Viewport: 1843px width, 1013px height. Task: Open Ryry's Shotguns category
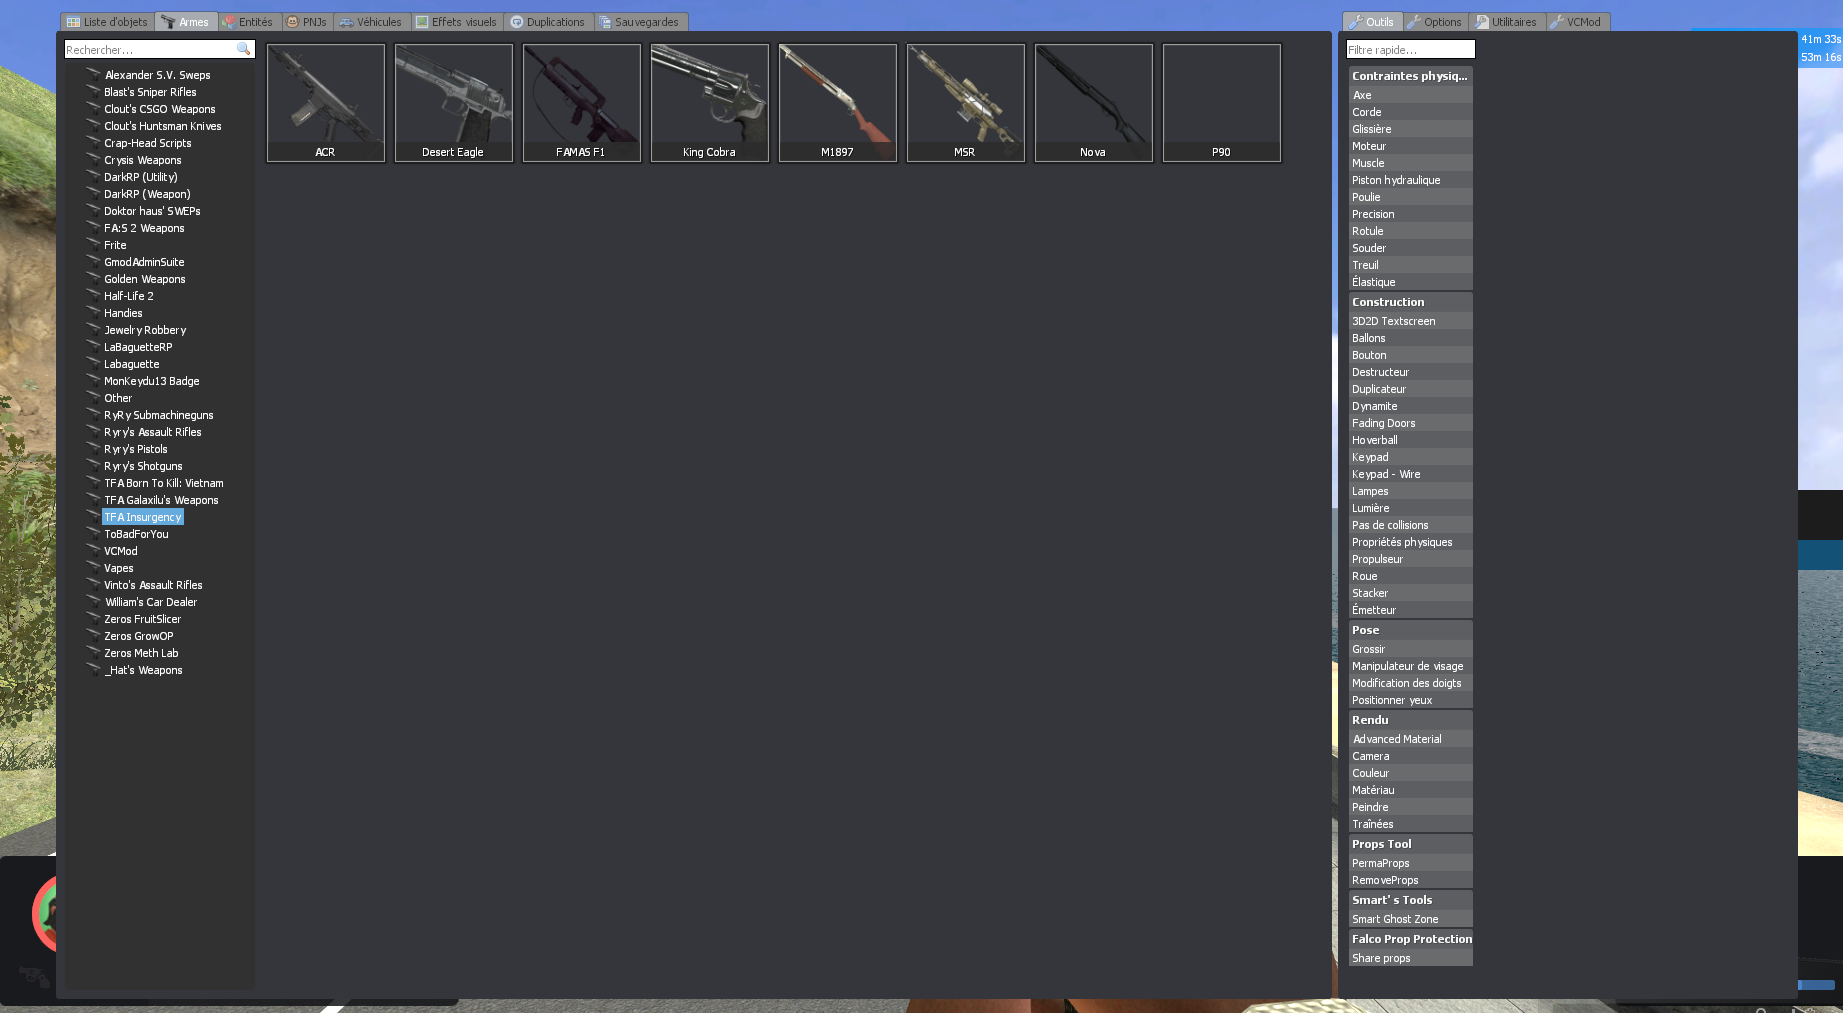(143, 466)
